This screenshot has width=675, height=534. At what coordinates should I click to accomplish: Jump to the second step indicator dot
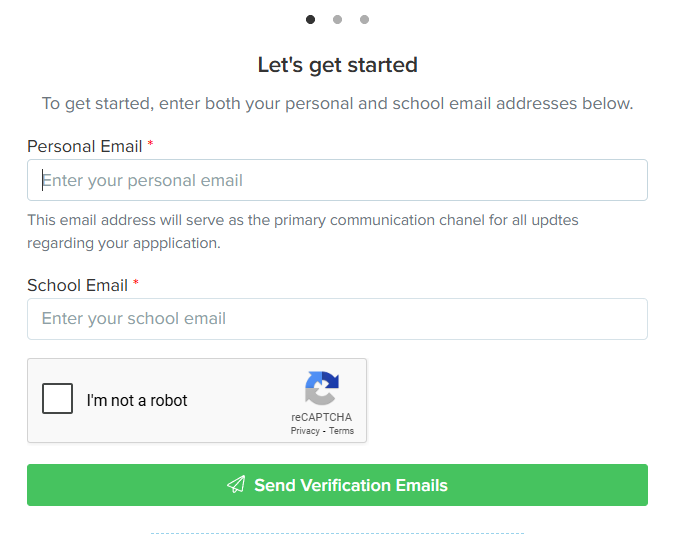(338, 19)
